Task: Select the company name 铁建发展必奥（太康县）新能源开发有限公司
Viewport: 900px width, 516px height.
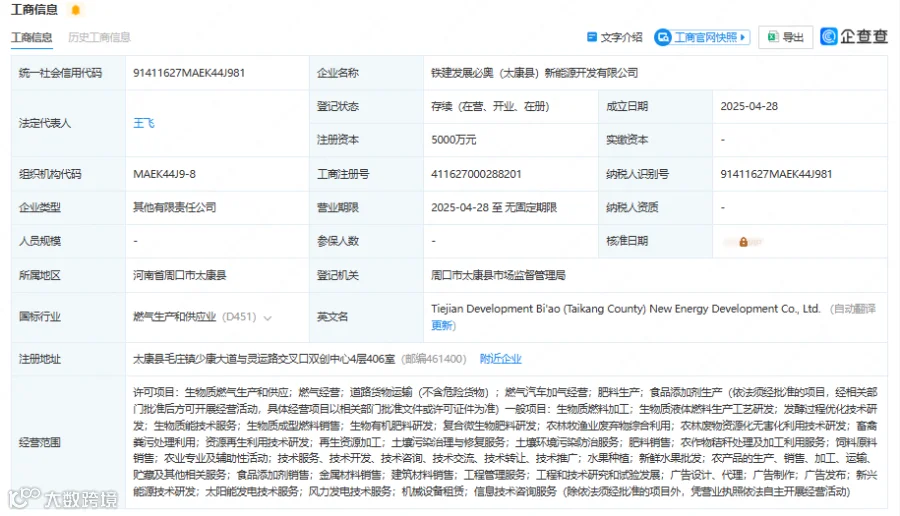Action: [x=534, y=73]
